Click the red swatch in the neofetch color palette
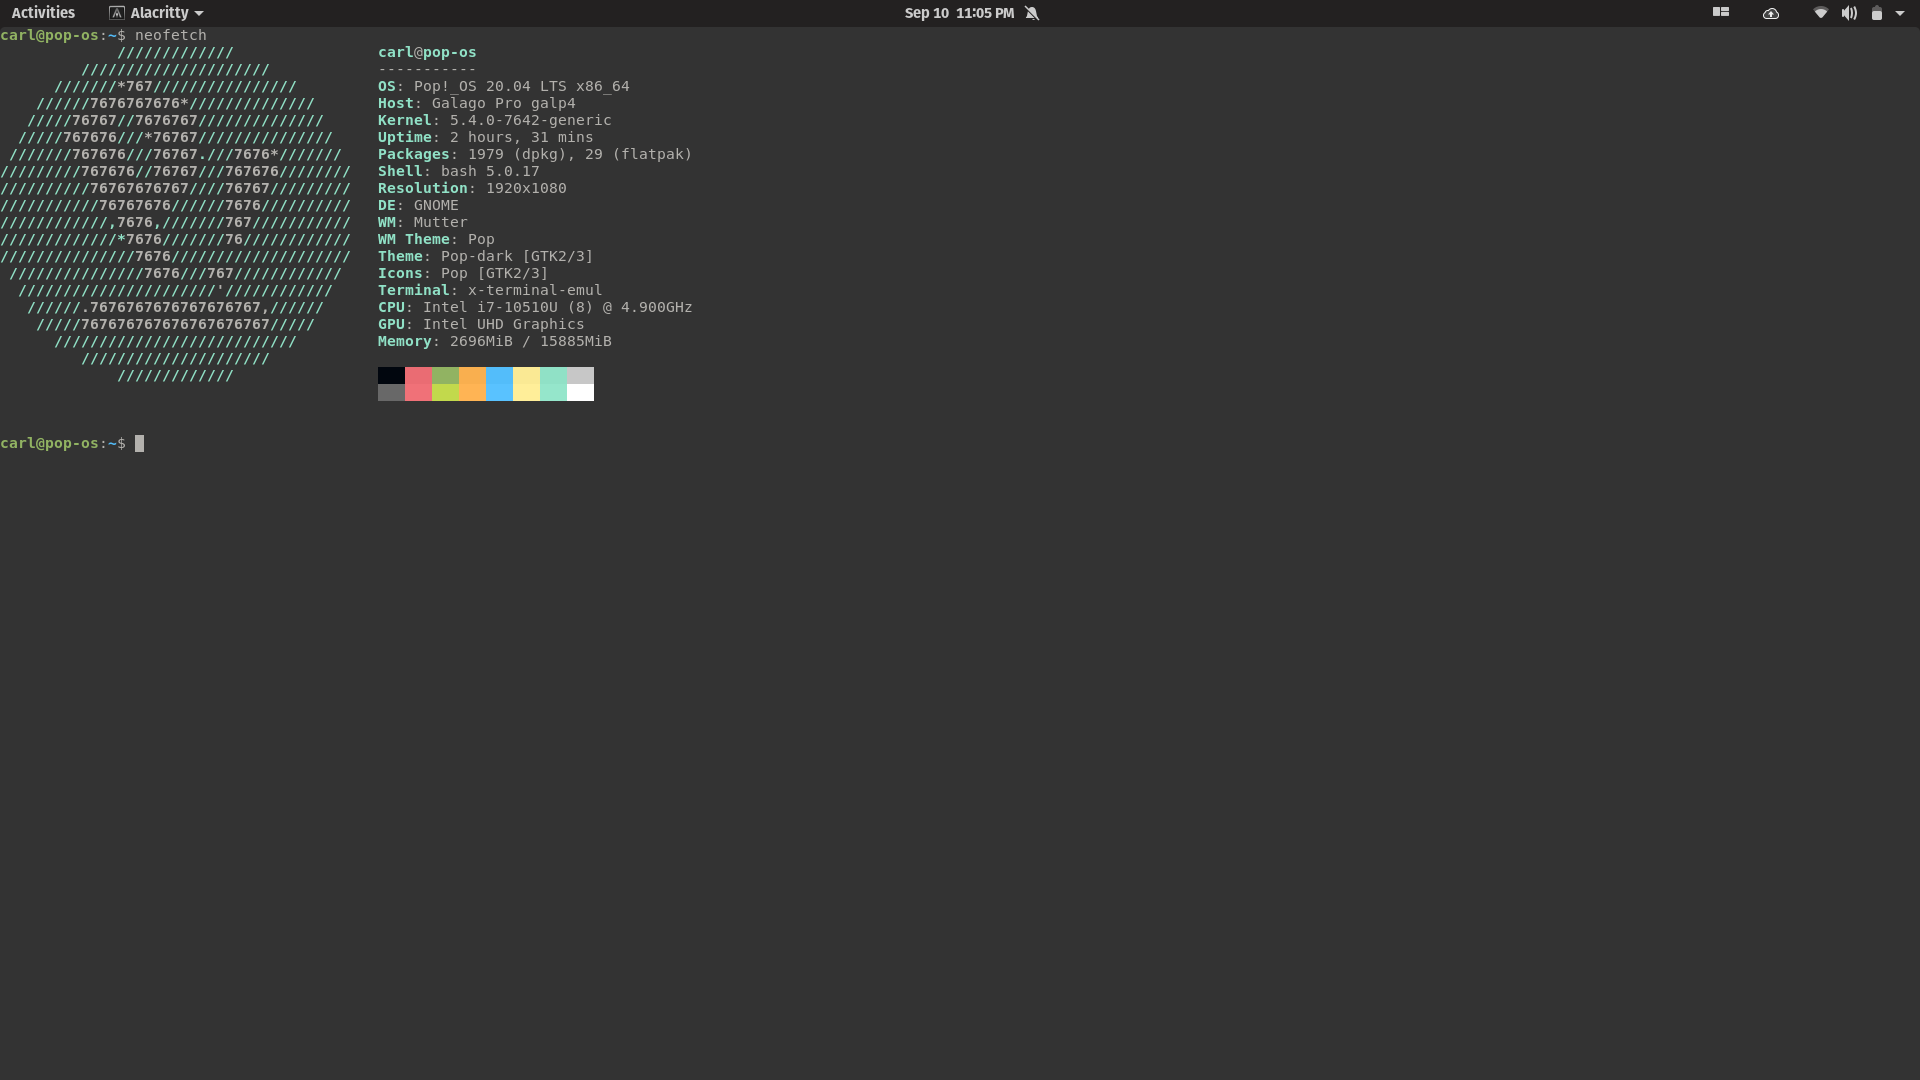 [x=418, y=383]
